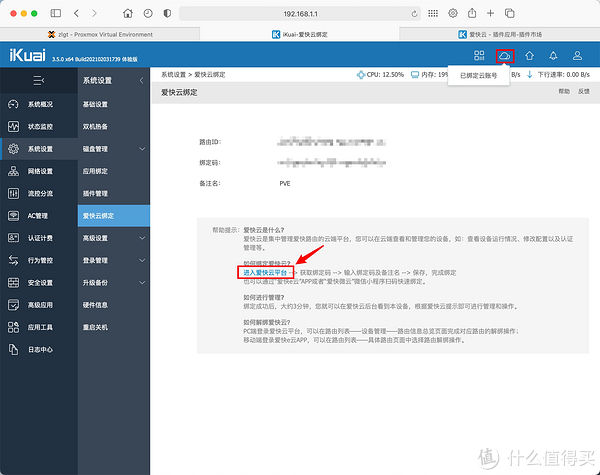This screenshot has width=600, height=475.
Task: Open AC管理 in the sidebar
Action: pyautogui.click(x=39, y=215)
